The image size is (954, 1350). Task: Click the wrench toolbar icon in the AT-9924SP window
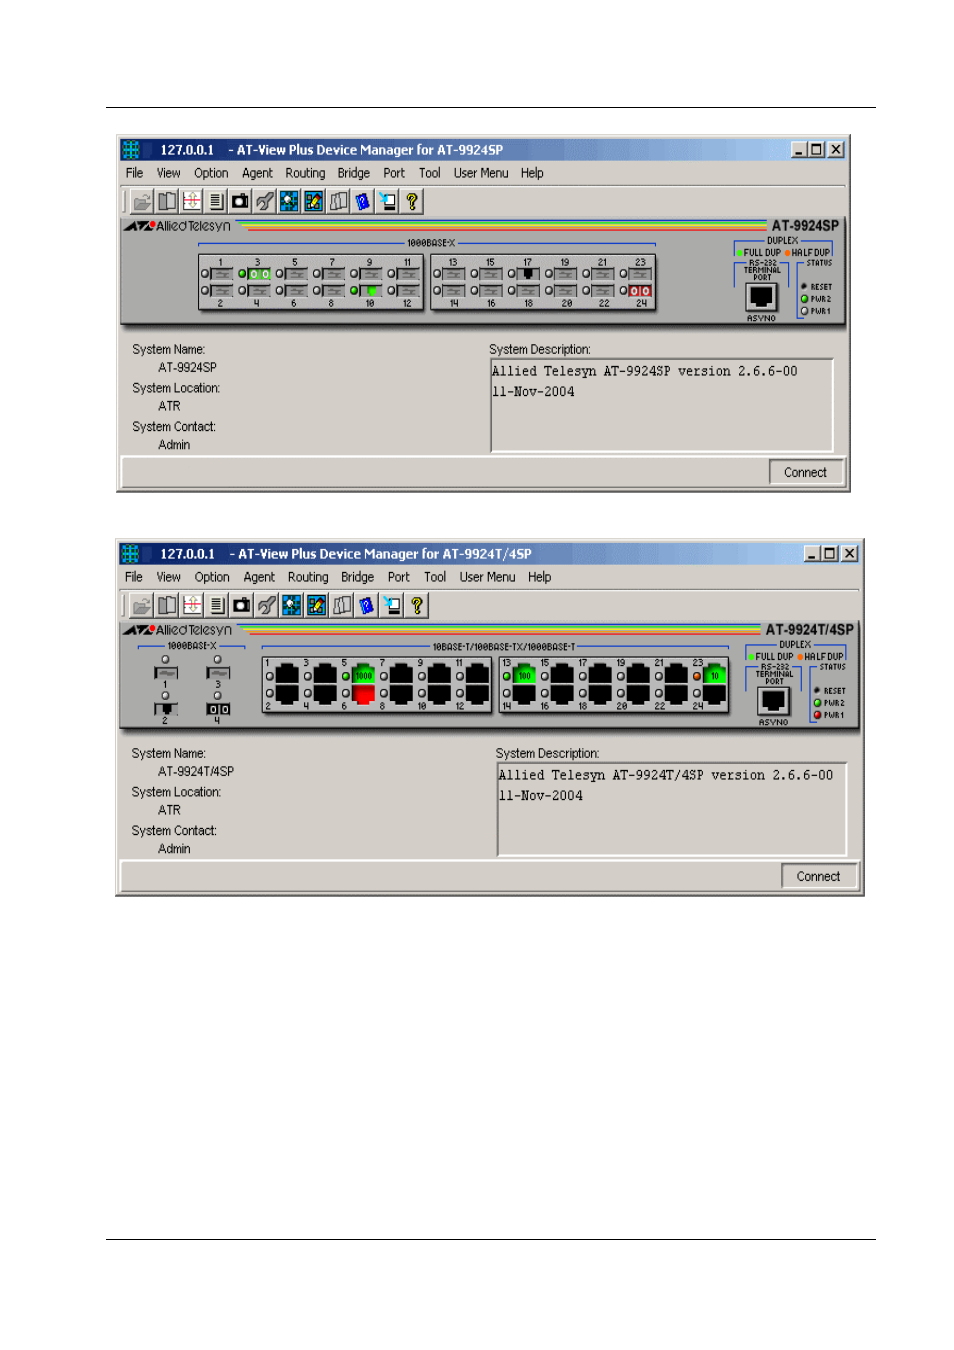tap(265, 202)
